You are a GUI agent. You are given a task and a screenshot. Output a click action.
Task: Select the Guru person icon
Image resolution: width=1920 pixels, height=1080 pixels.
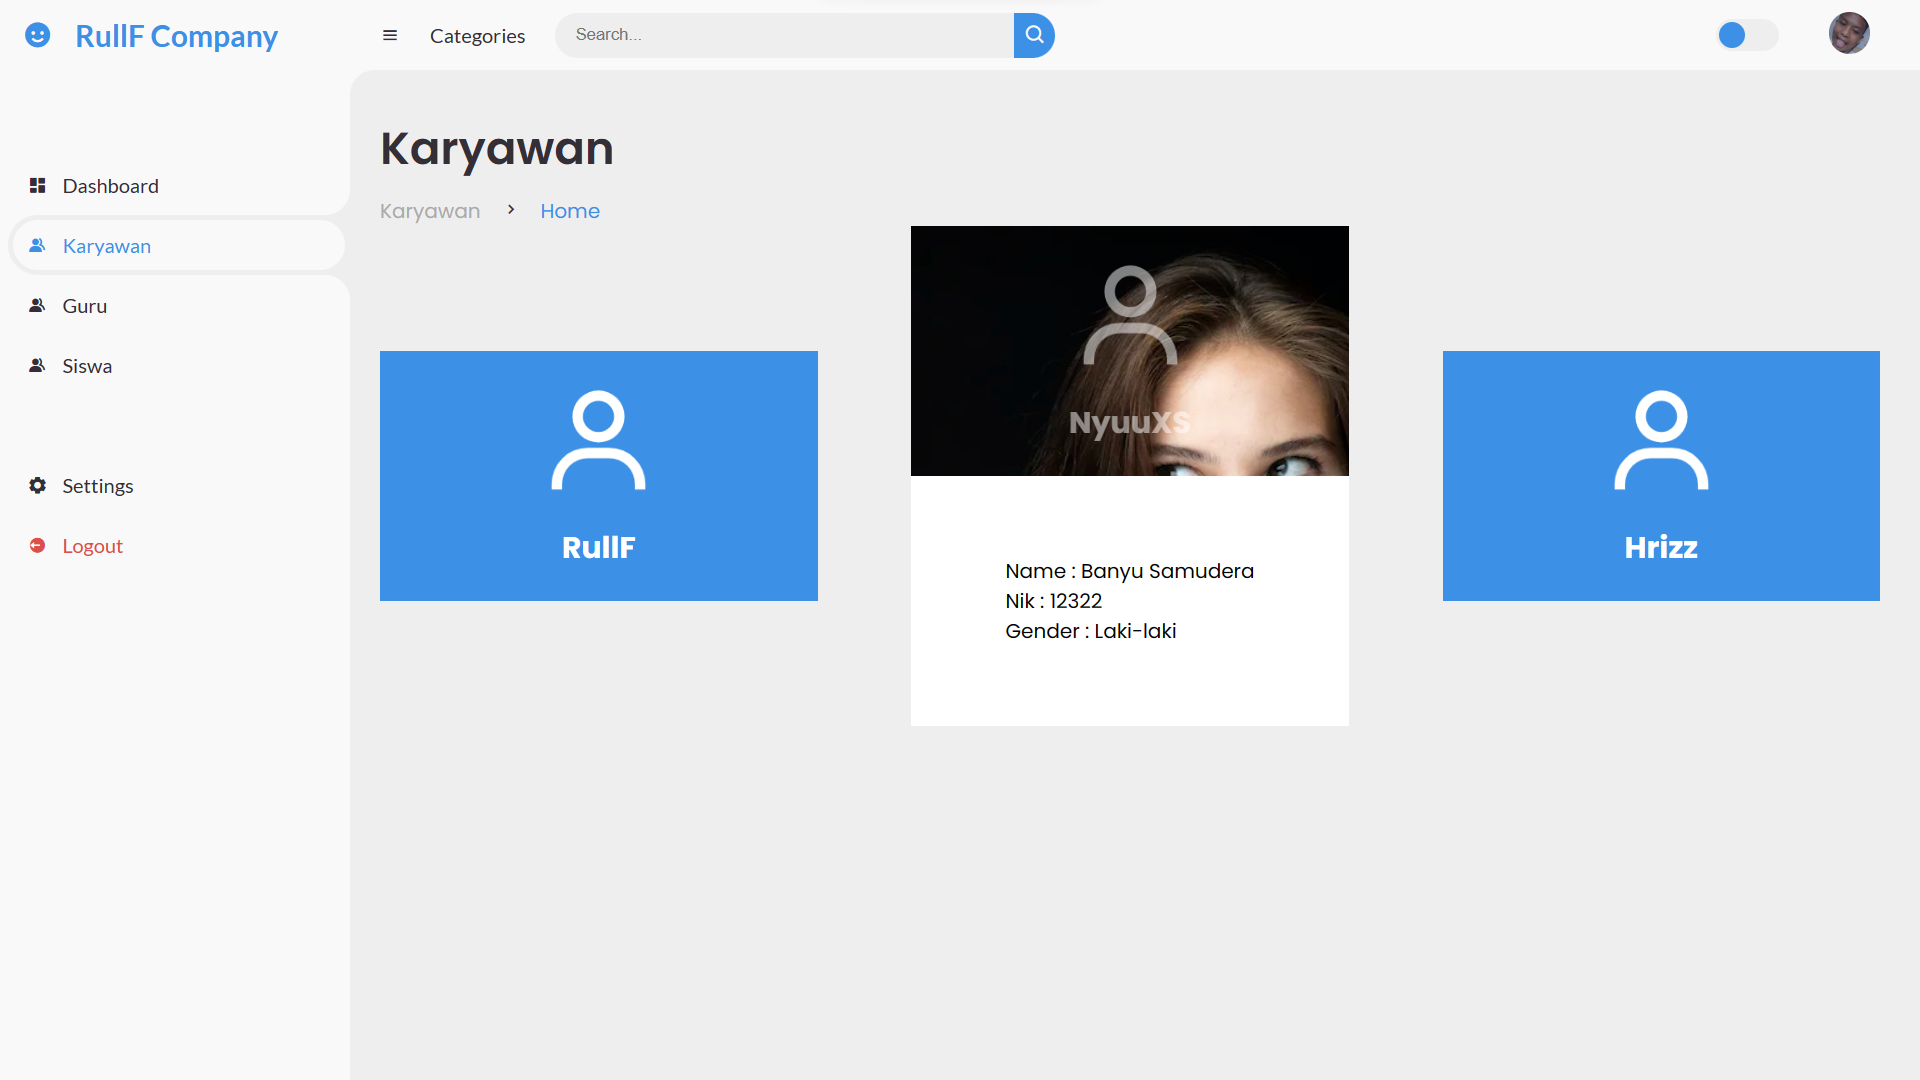(x=37, y=305)
